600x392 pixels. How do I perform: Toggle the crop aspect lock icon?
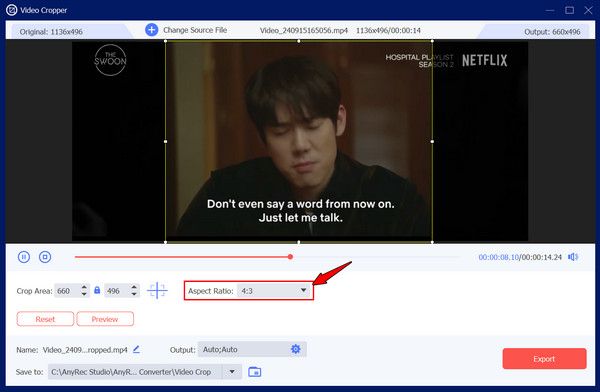pos(97,290)
